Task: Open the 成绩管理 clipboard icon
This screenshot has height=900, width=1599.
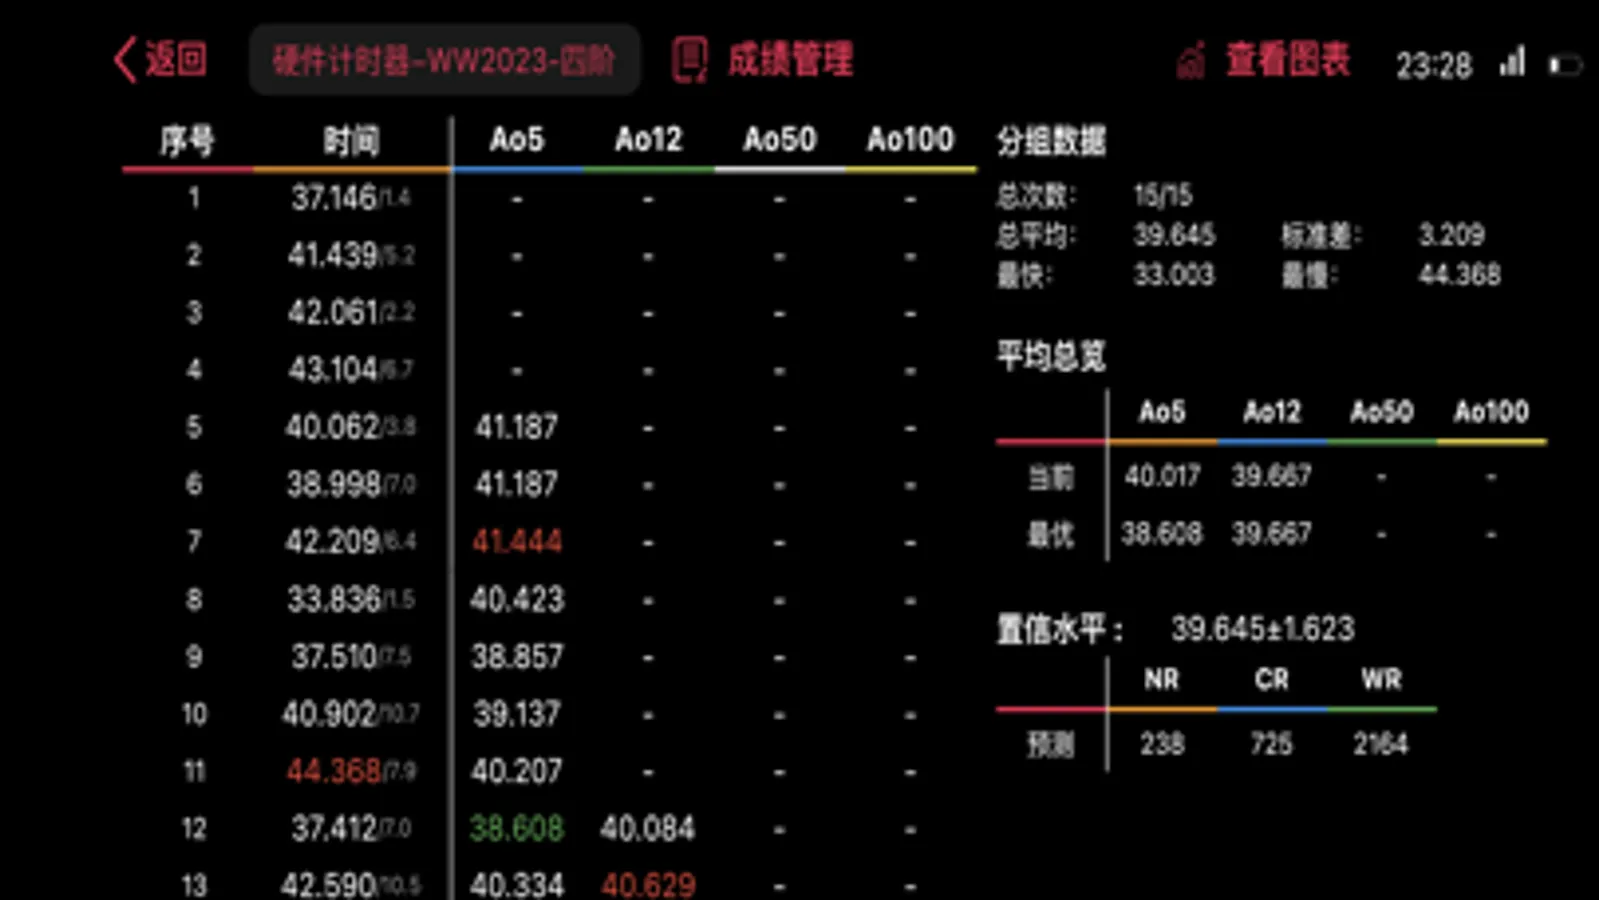Action: 689,60
